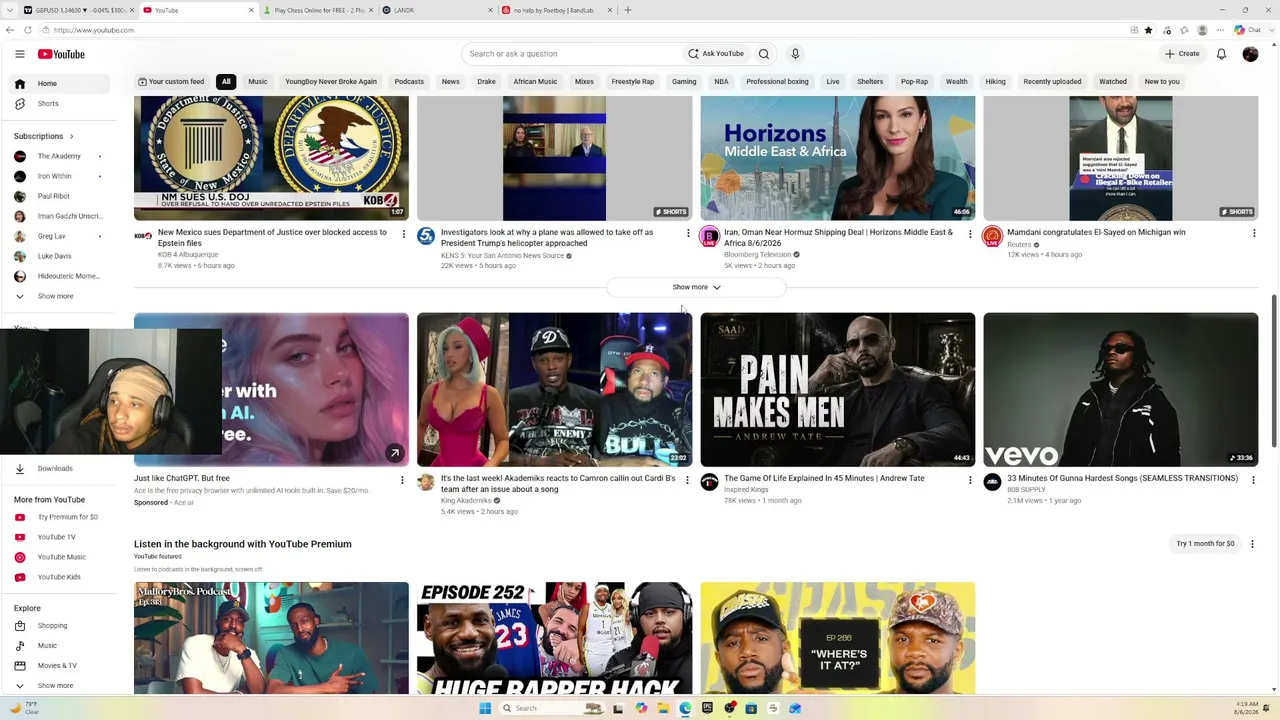This screenshot has height=720, width=1280.
Task: Open the "Where's It At?" podcast thumbnail
Action: click(x=838, y=638)
